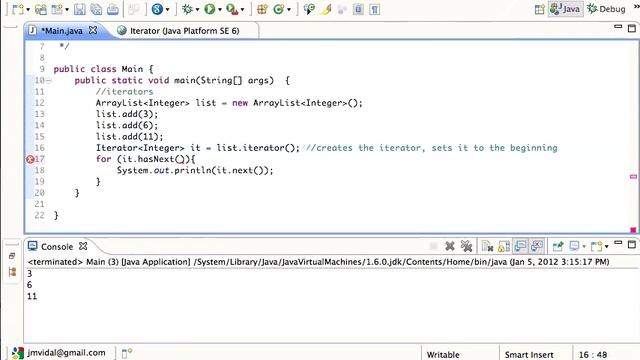Screen dimensions: 640x360
Task: Open Display Selected Console dropdown arrow
Action: point(584,247)
